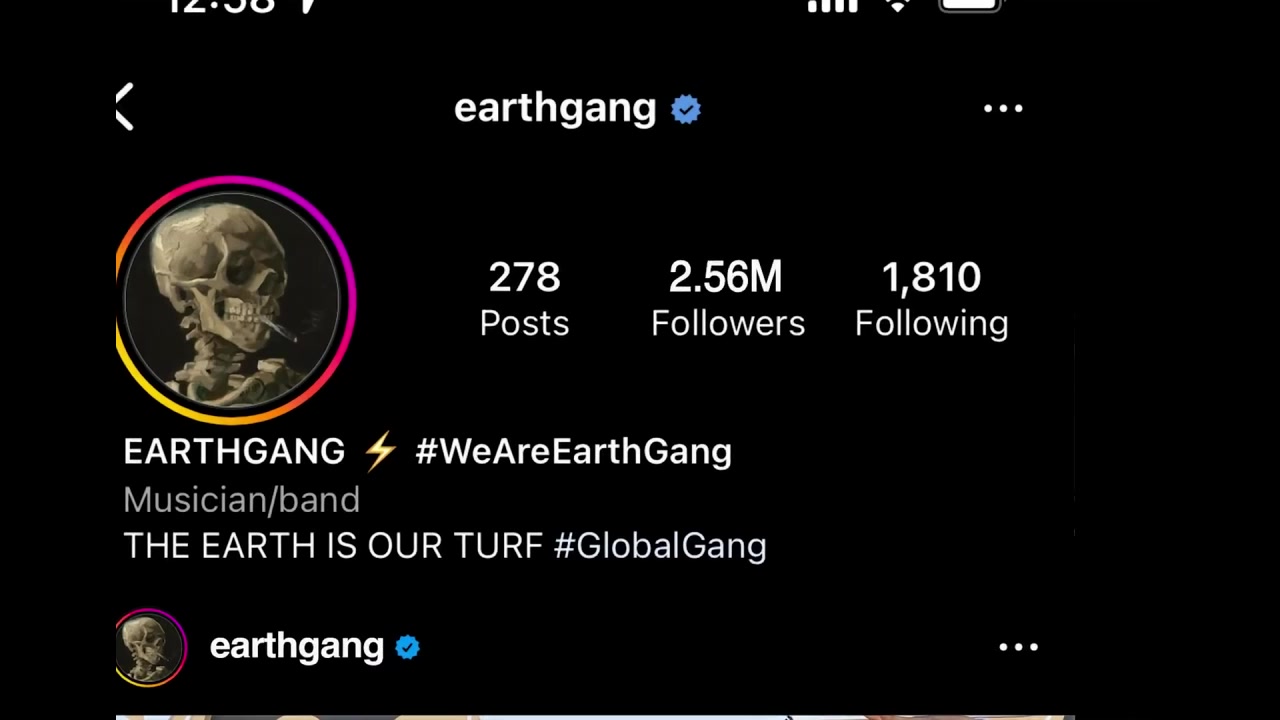This screenshot has width=1280, height=720.
Task: Open the earthgang story profile picture
Action: pyautogui.click(x=236, y=300)
